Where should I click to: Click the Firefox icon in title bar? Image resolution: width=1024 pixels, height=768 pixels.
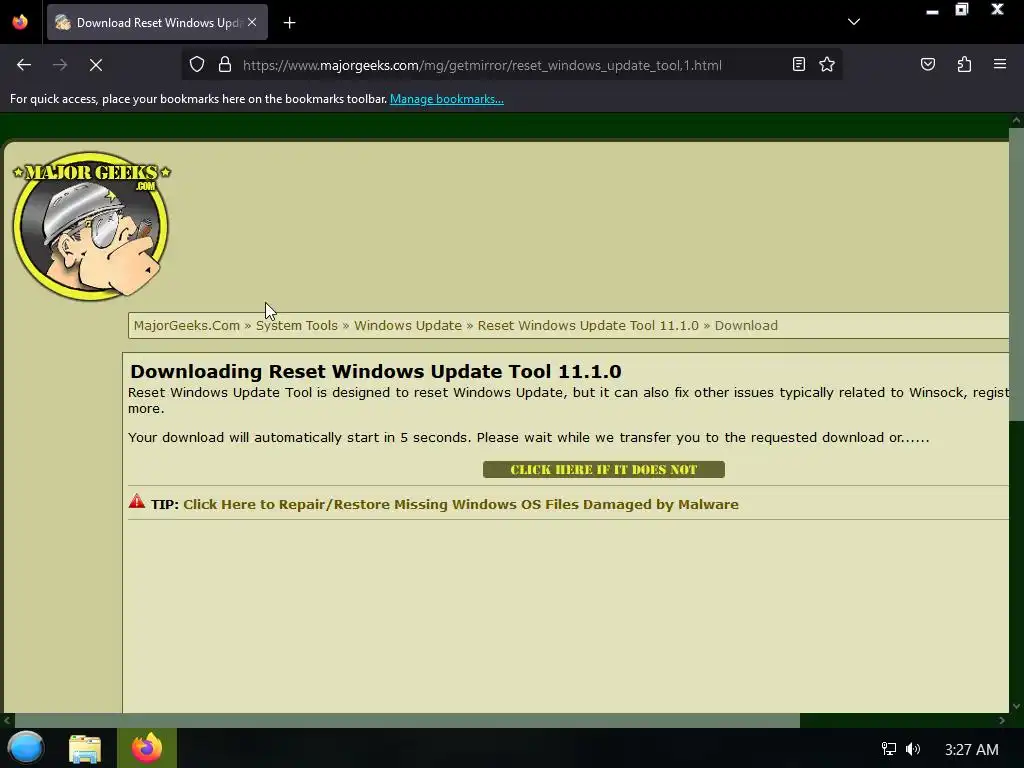20,22
